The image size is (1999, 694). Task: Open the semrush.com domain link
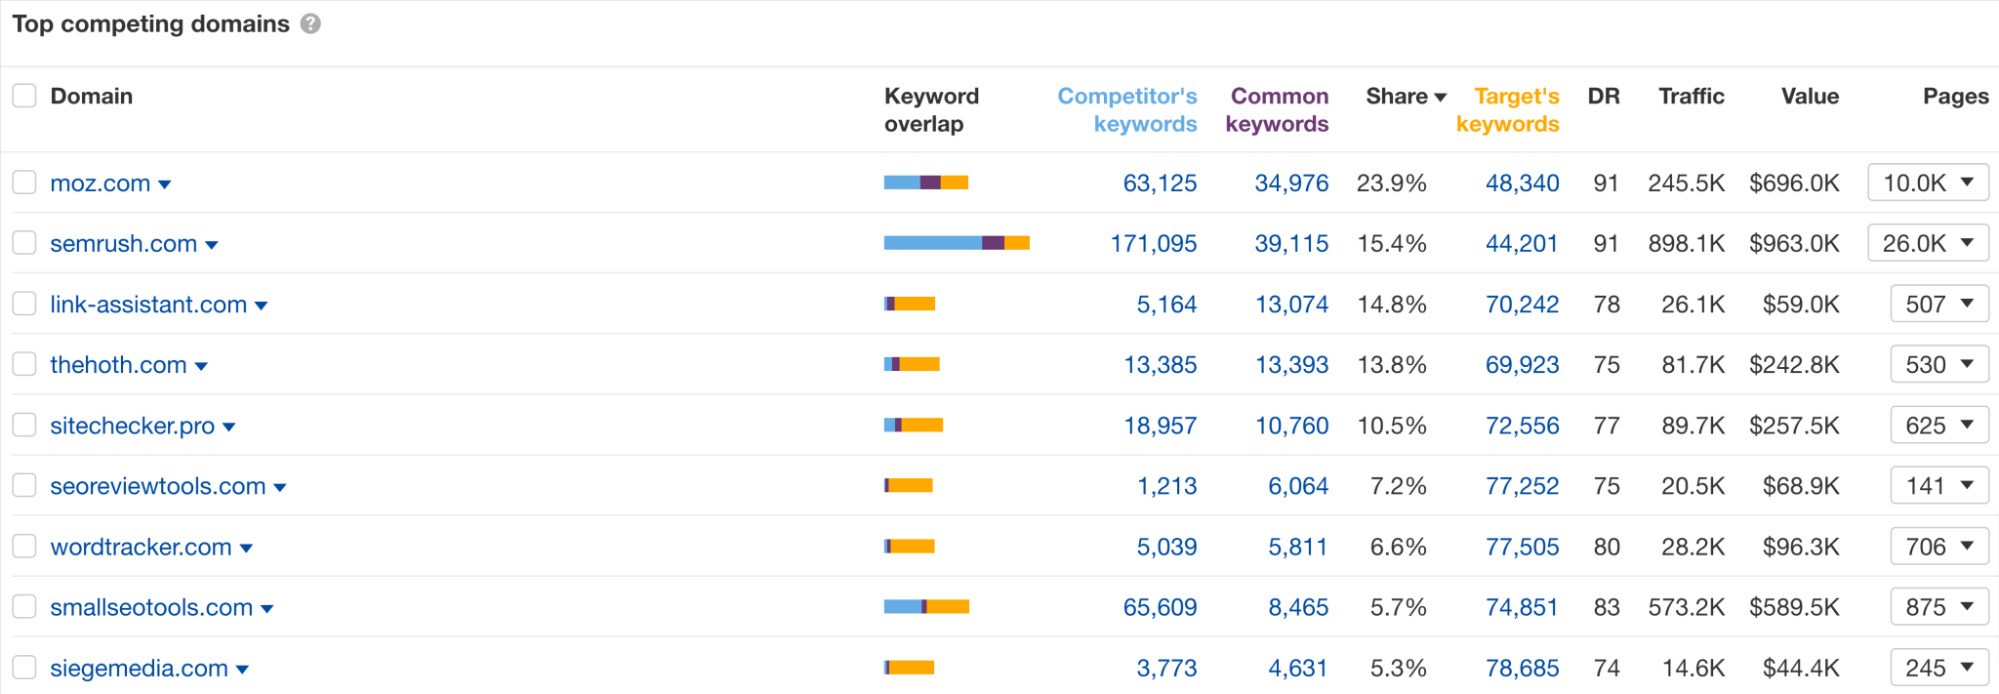(123, 244)
